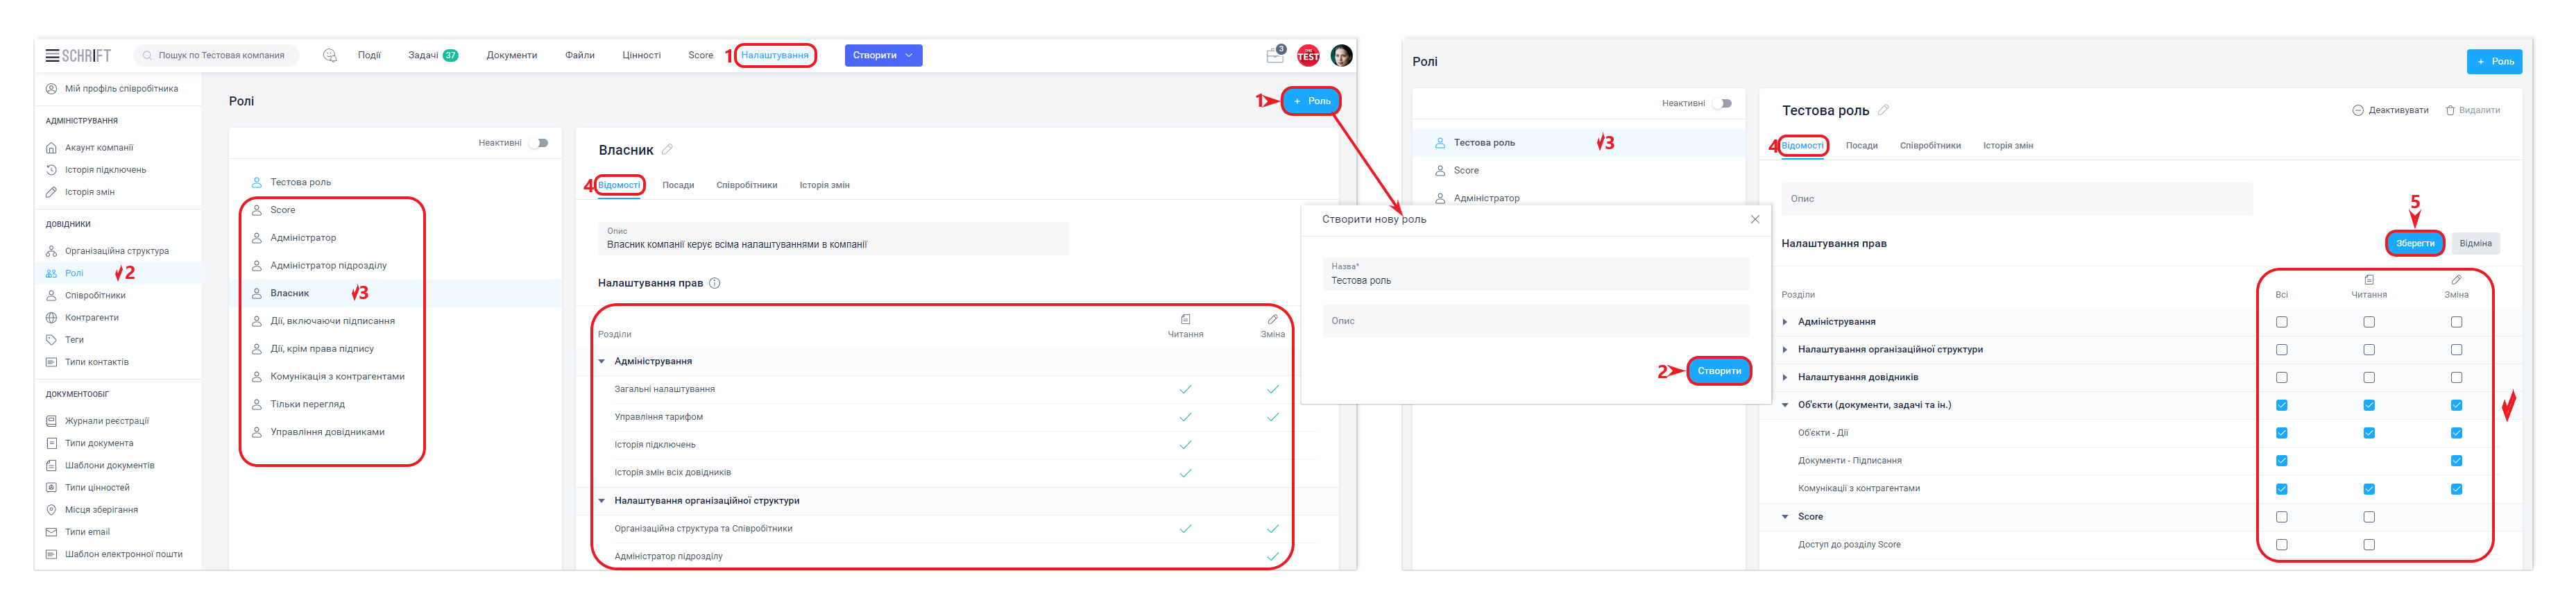Click the info icon beside Налаштування прав
The width and height of the screenshot is (2576, 605).
pyautogui.click(x=714, y=283)
